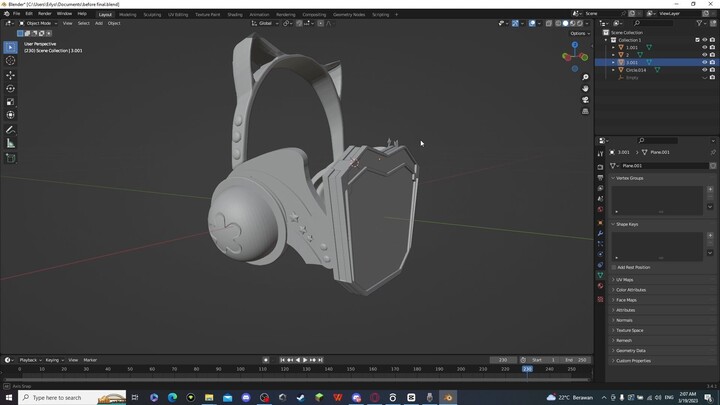Play the timeline animation

coord(305,360)
